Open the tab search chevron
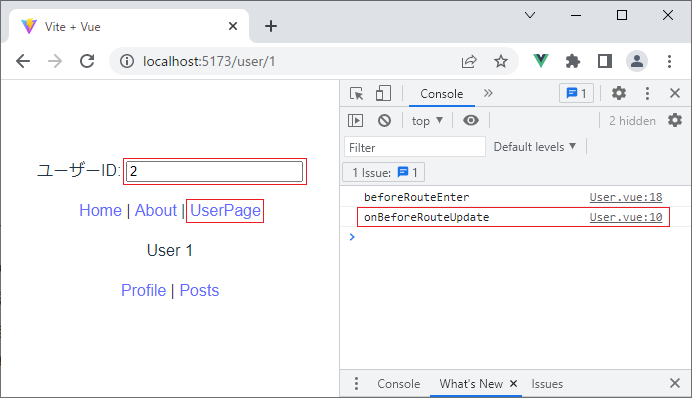Viewport: 692px width, 398px height. click(530, 15)
